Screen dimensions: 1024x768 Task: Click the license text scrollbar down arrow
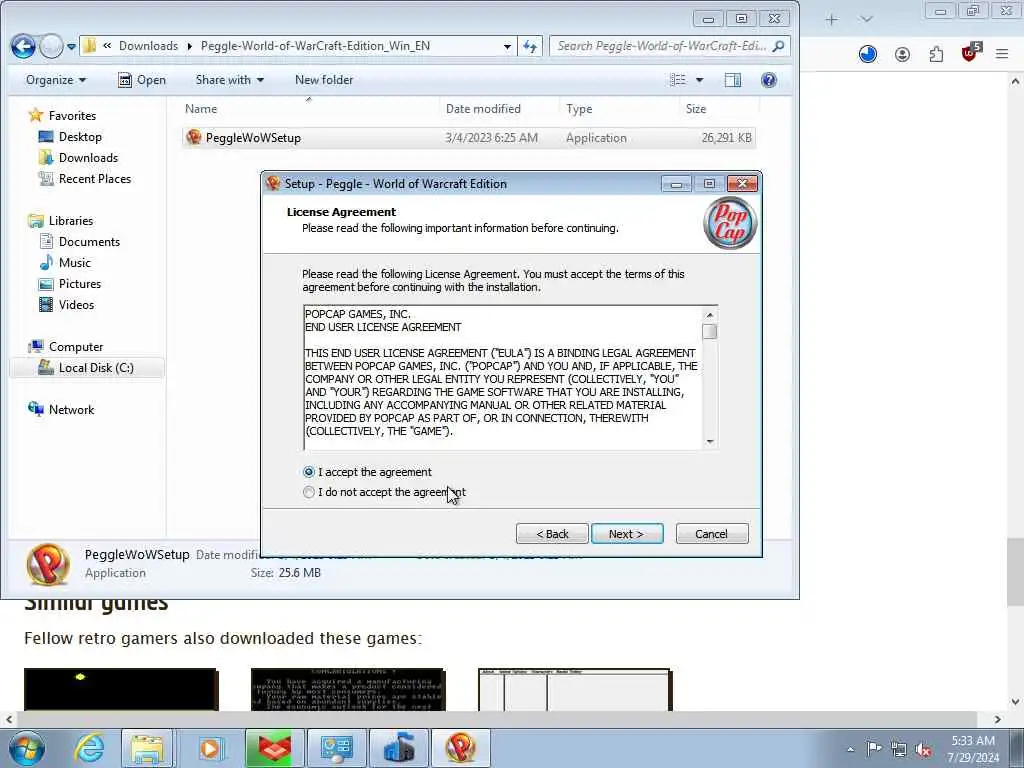pyautogui.click(x=710, y=442)
